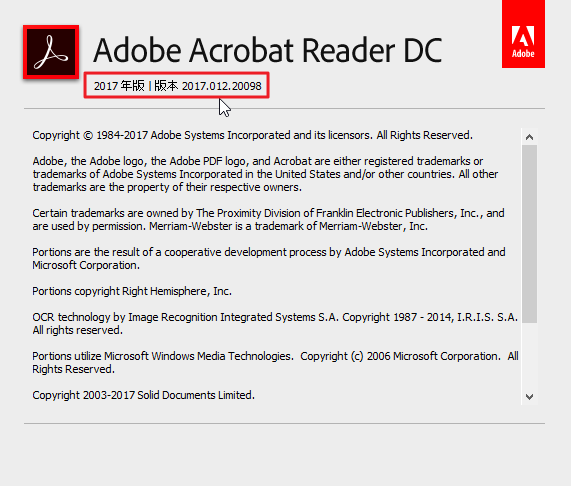Click the Proximity Division trademark paragraph
Screen dimensions: 571x486
tap(268, 220)
